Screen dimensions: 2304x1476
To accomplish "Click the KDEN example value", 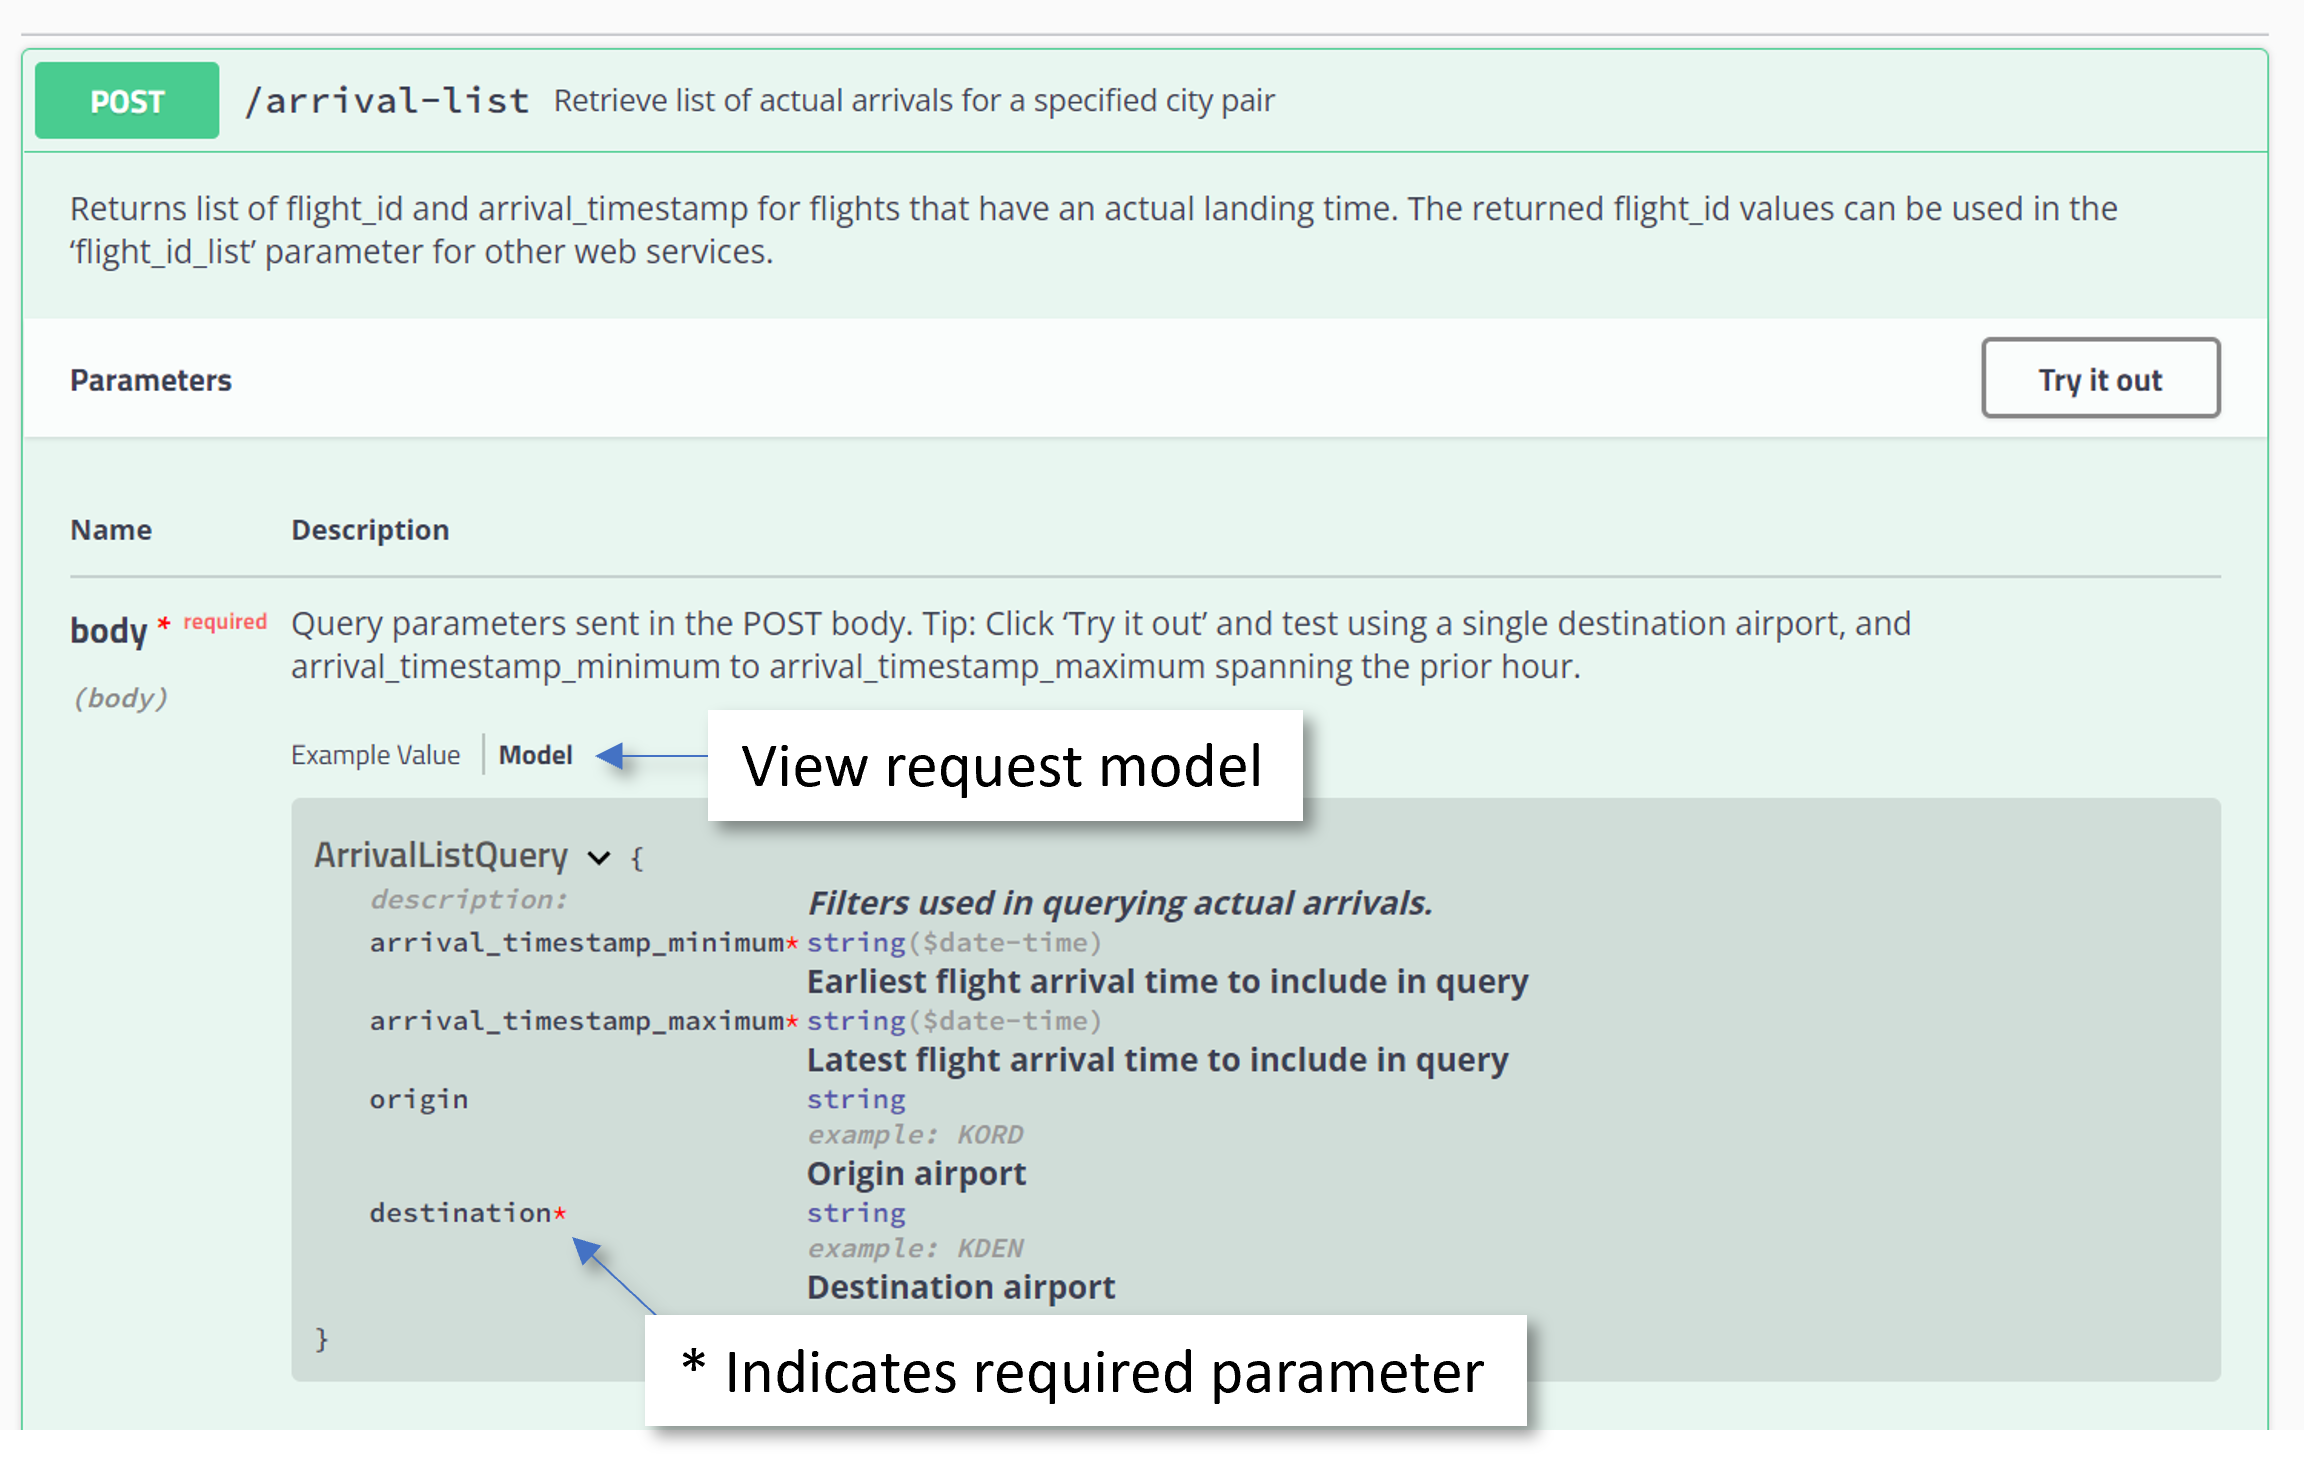I will coord(990,1249).
